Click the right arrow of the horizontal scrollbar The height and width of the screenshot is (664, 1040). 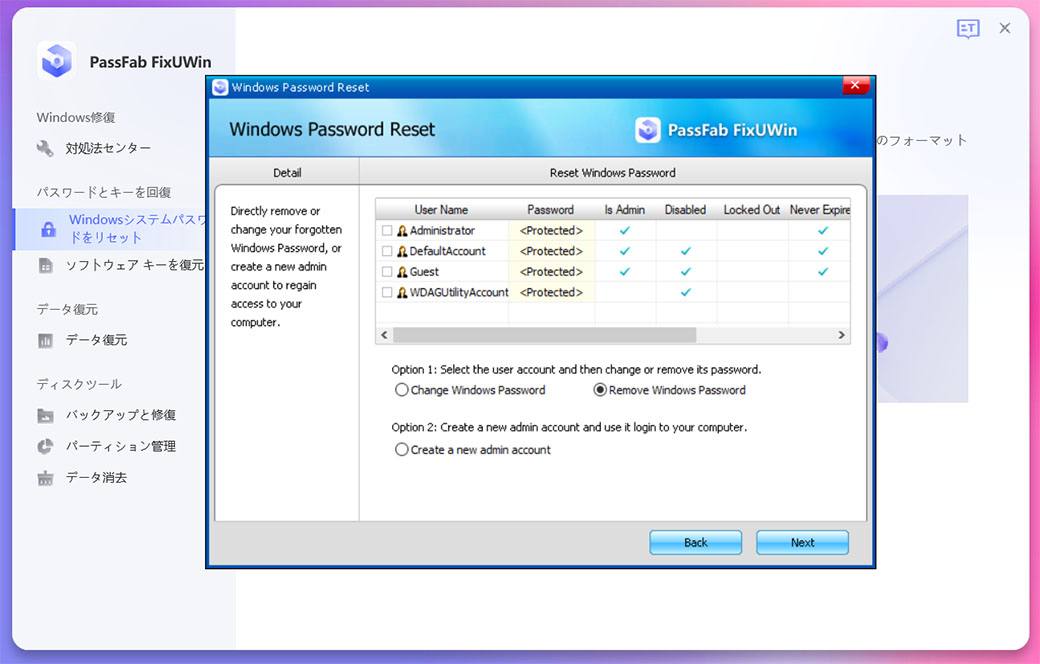pos(842,335)
